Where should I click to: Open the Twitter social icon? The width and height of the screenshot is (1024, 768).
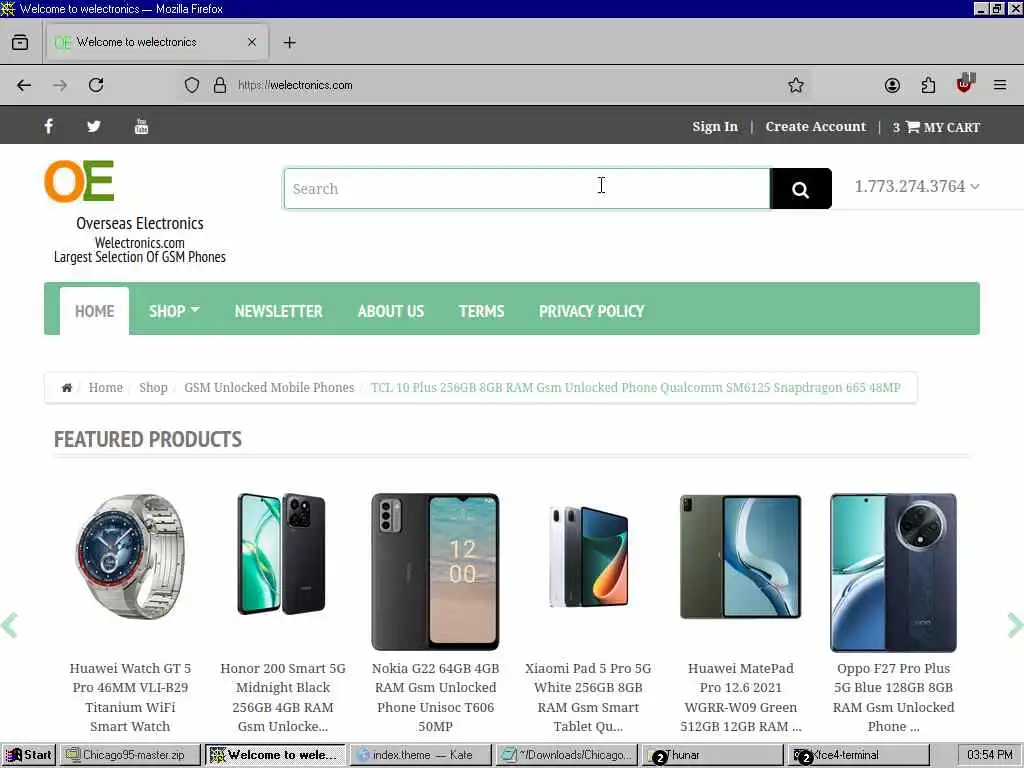click(94, 126)
